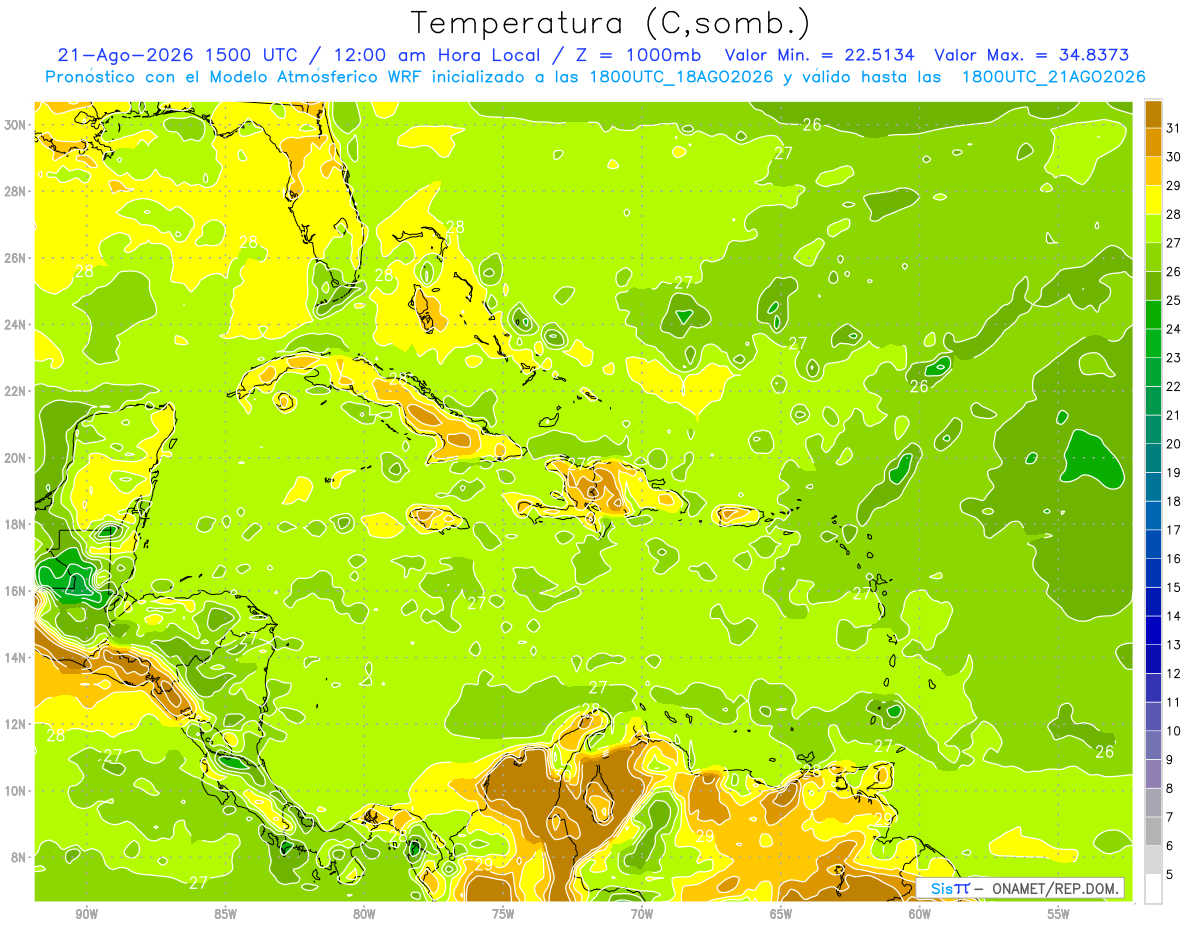Click the '24N' latitude label

click(16, 325)
